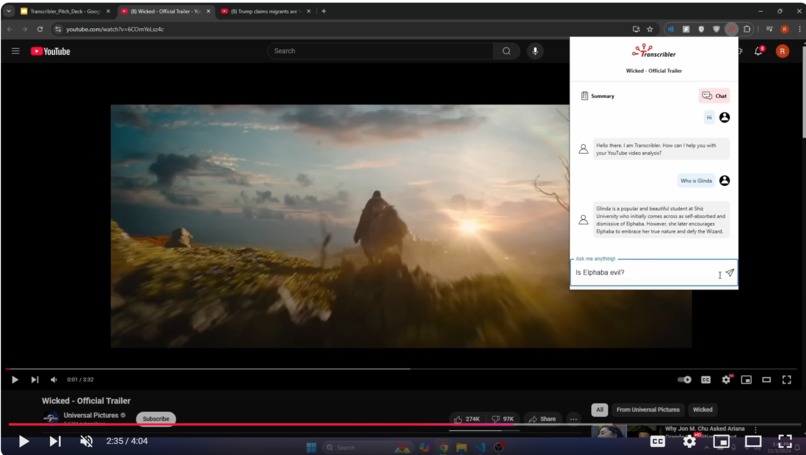Open the Universal Pictures channel link
The height and width of the screenshot is (455, 806).
[x=91, y=415]
